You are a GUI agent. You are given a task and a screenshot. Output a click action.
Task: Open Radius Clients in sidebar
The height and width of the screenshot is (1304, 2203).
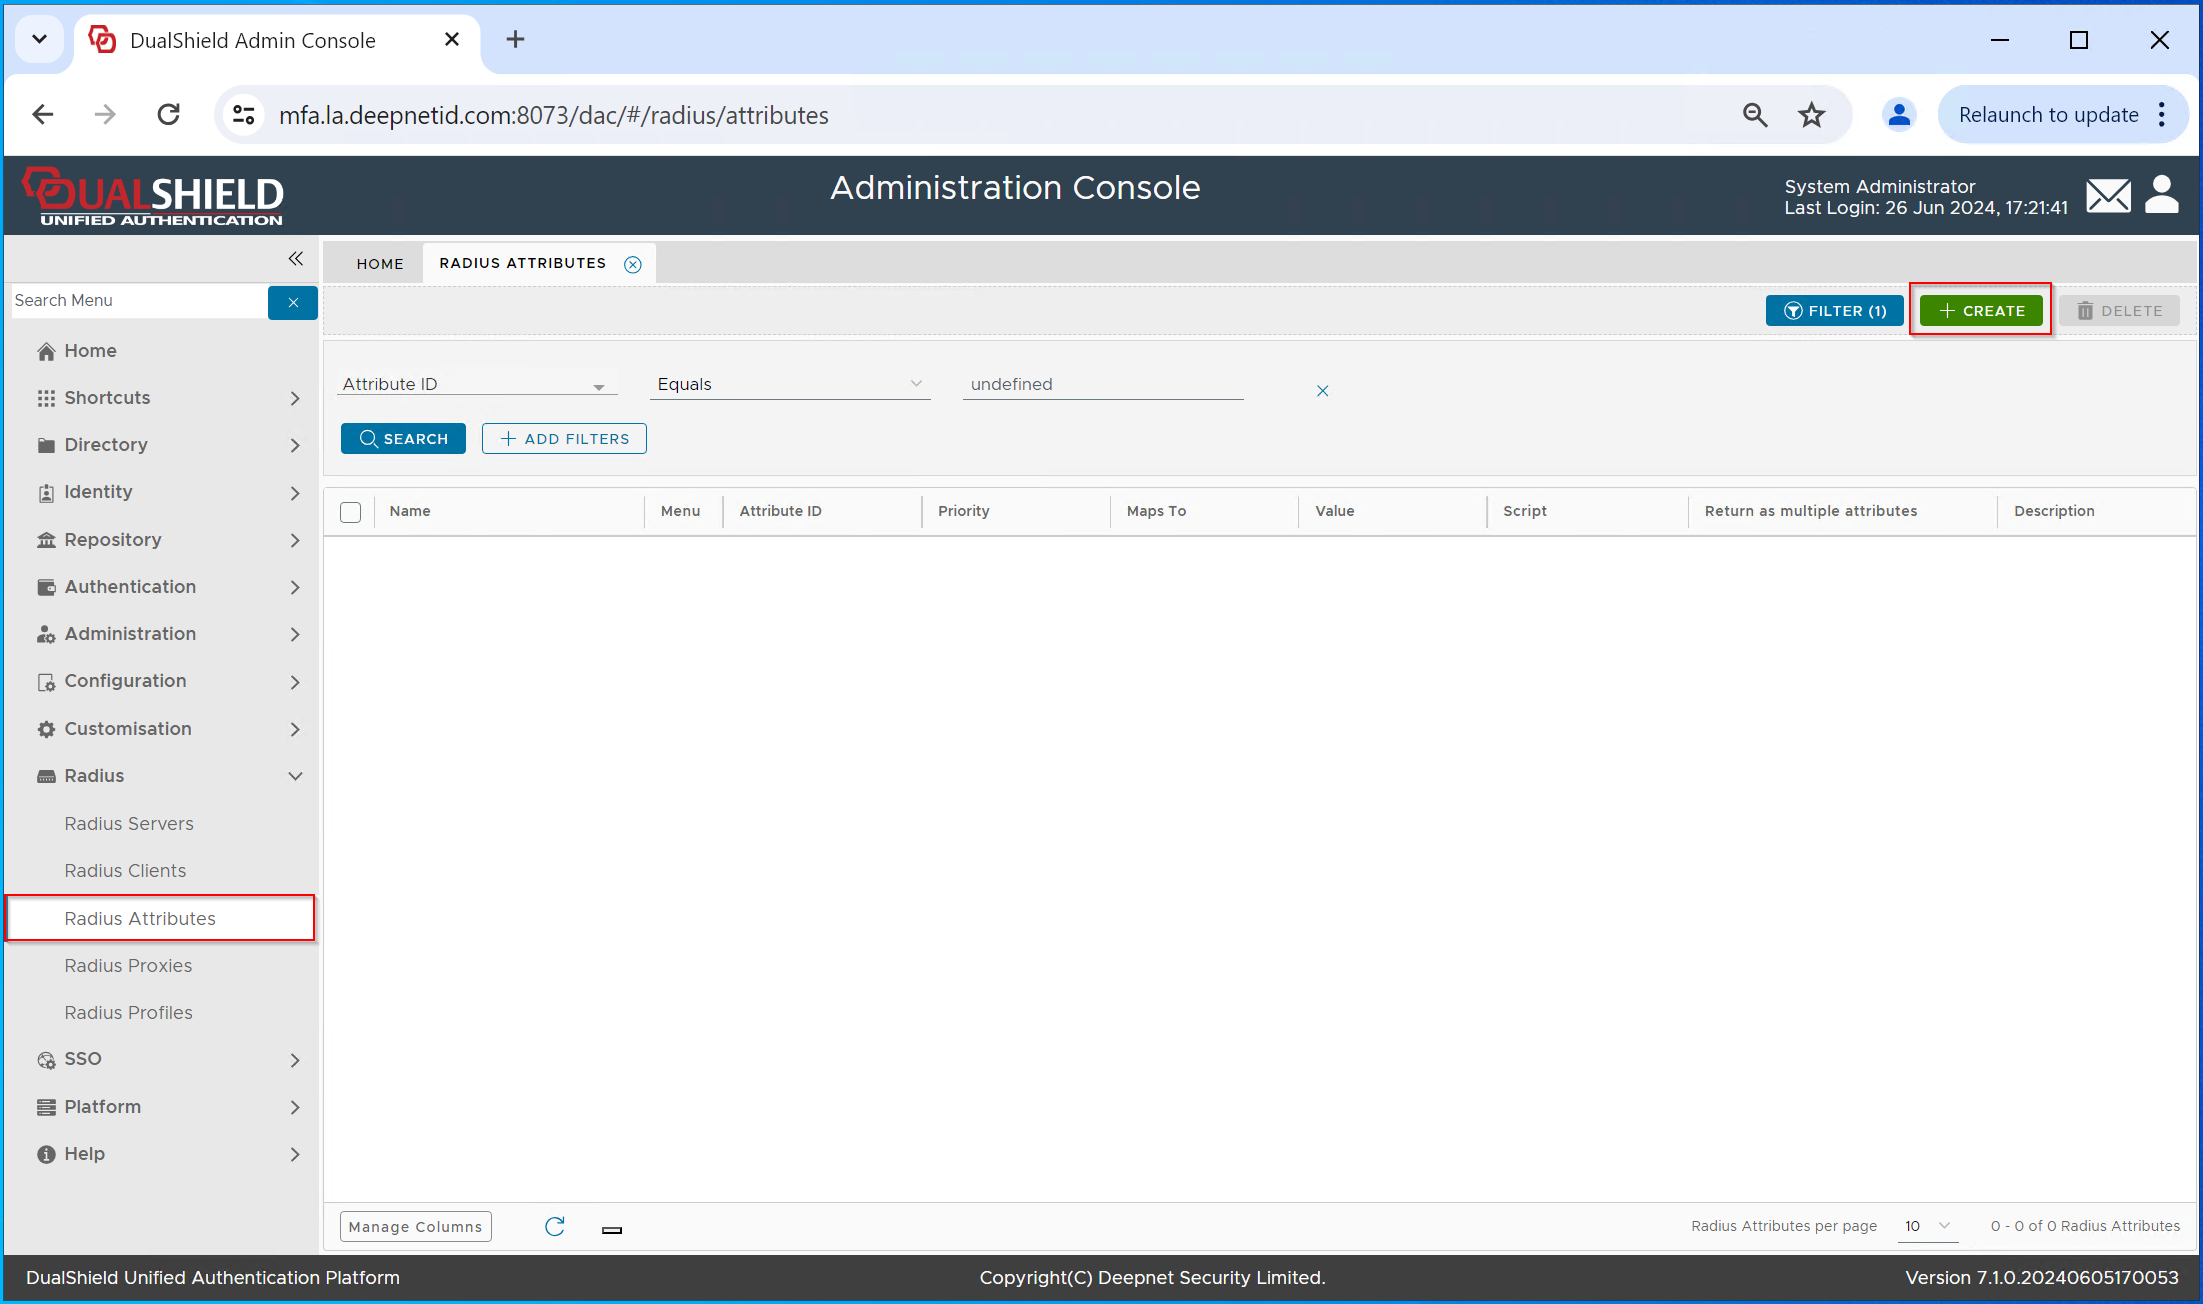tap(125, 871)
